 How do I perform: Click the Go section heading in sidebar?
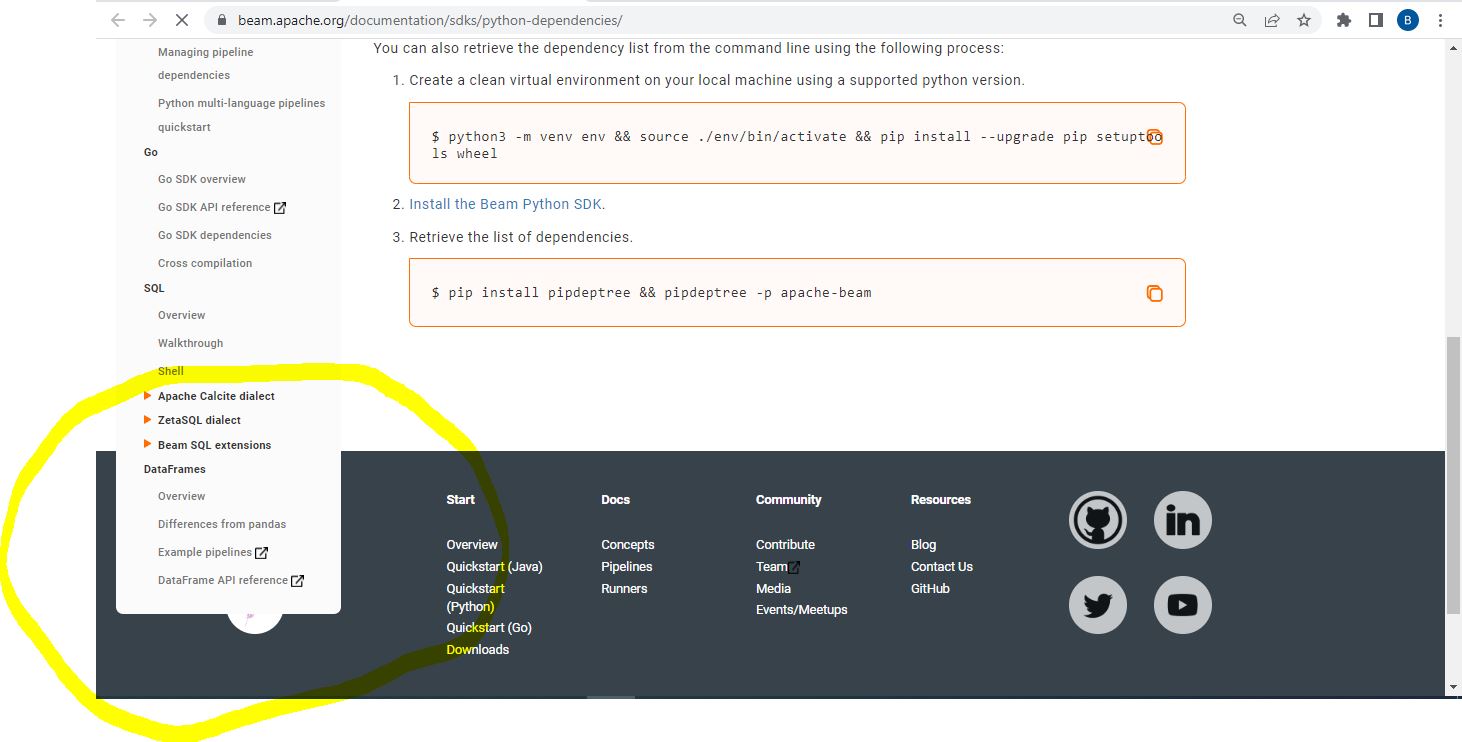coord(151,152)
